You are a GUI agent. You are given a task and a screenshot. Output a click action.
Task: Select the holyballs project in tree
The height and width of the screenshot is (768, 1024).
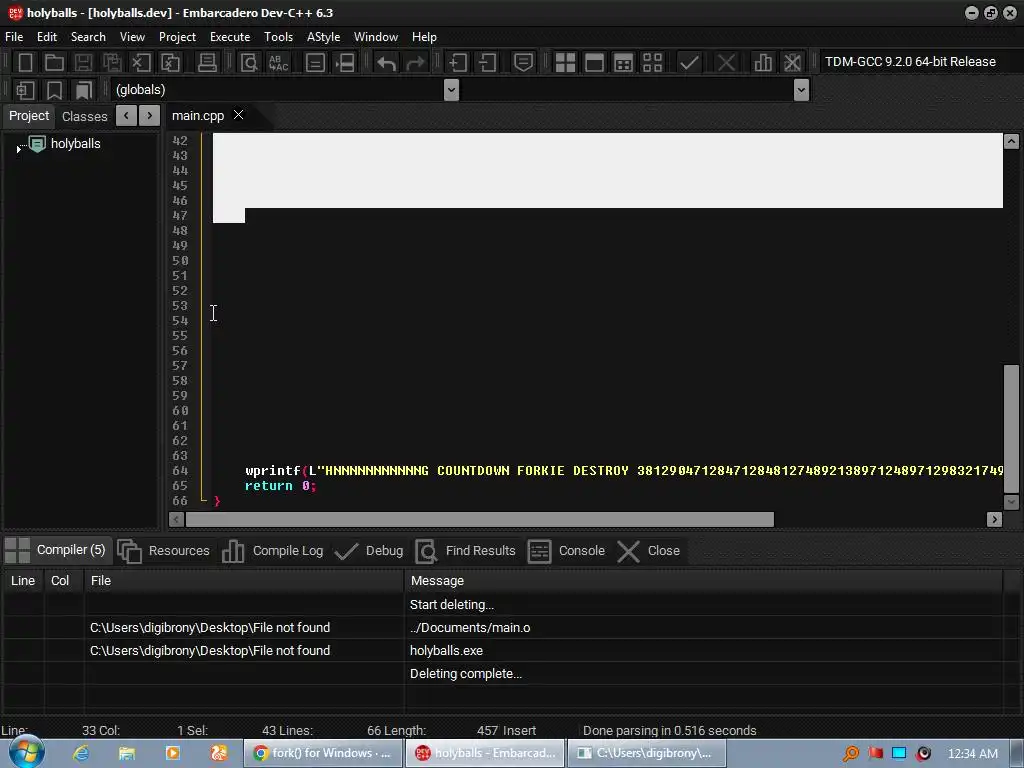75,144
